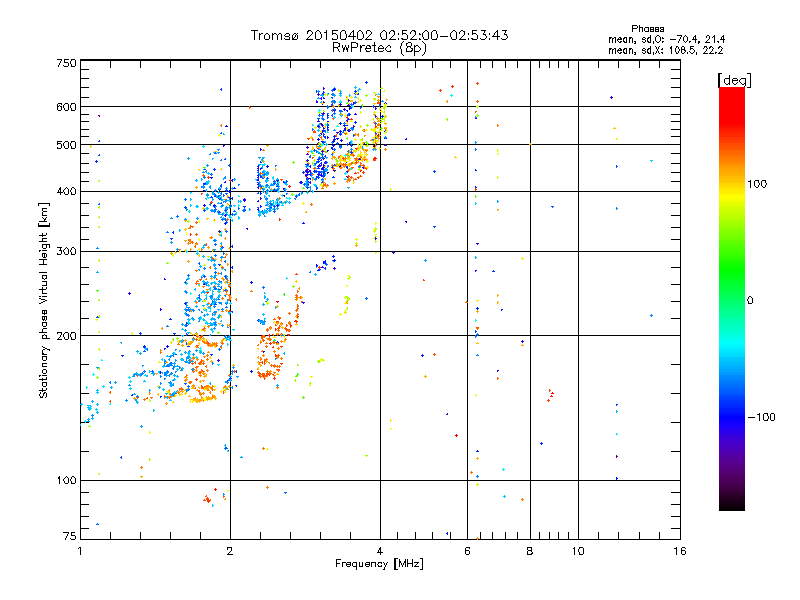Click the x-axis tick label '1'

[80, 551]
